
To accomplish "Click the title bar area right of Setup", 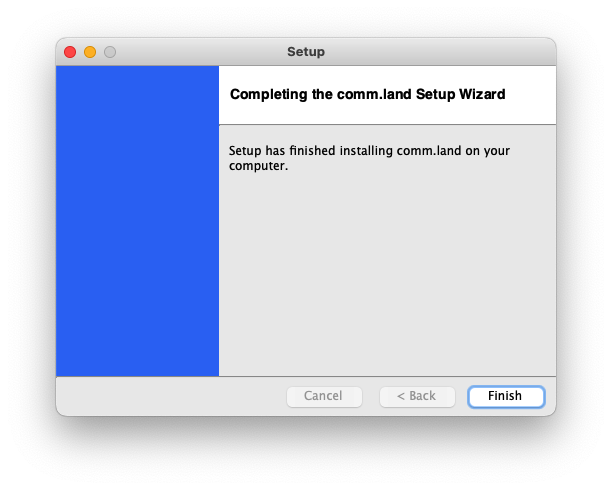I will [439, 52].
